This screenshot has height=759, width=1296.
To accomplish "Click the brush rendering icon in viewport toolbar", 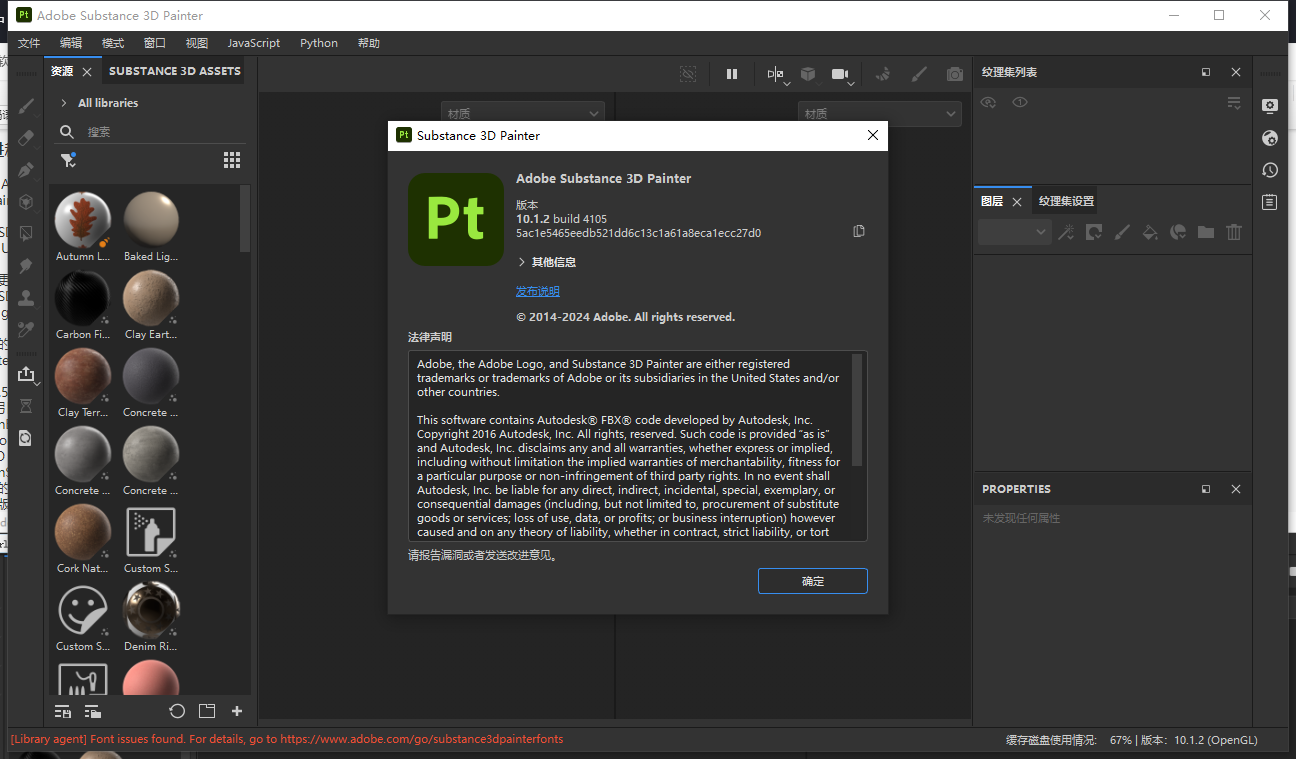I will point(920,74).
